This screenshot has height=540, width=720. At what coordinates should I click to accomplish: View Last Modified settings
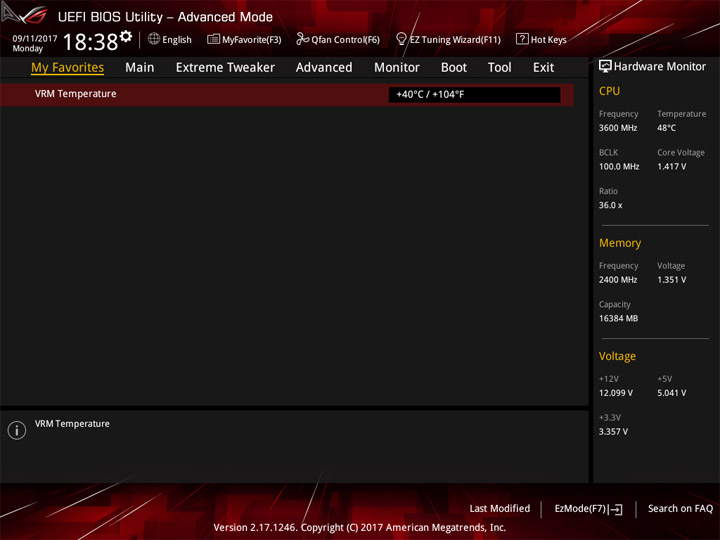500,509
